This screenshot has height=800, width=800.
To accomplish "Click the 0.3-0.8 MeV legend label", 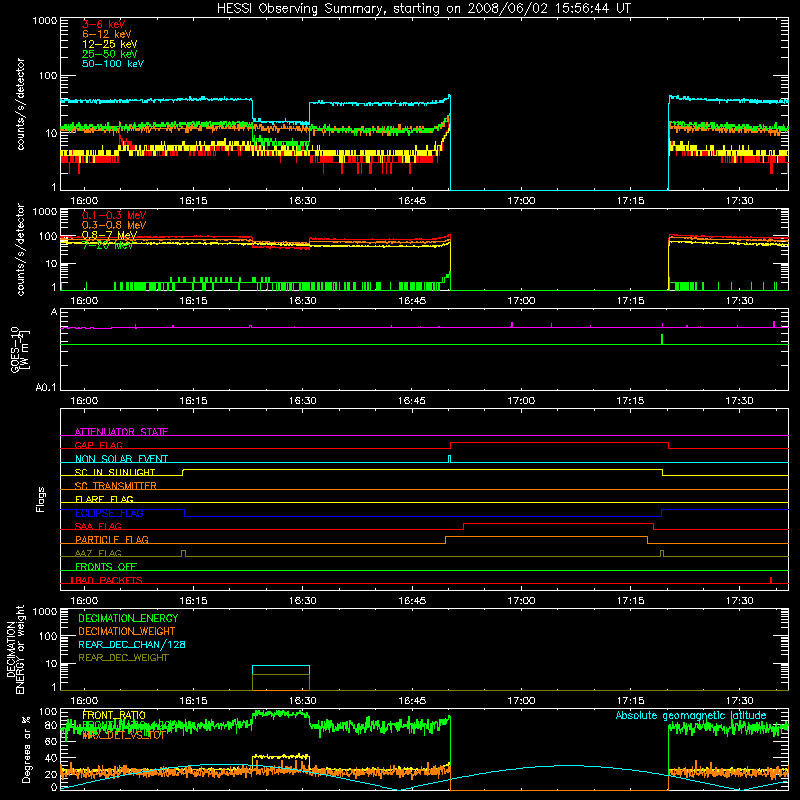I will [x=114, y=225].
